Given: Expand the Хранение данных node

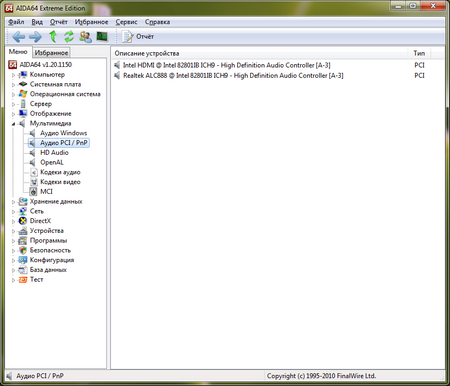Looking at the screenshot, I should (x=13, y=202).
